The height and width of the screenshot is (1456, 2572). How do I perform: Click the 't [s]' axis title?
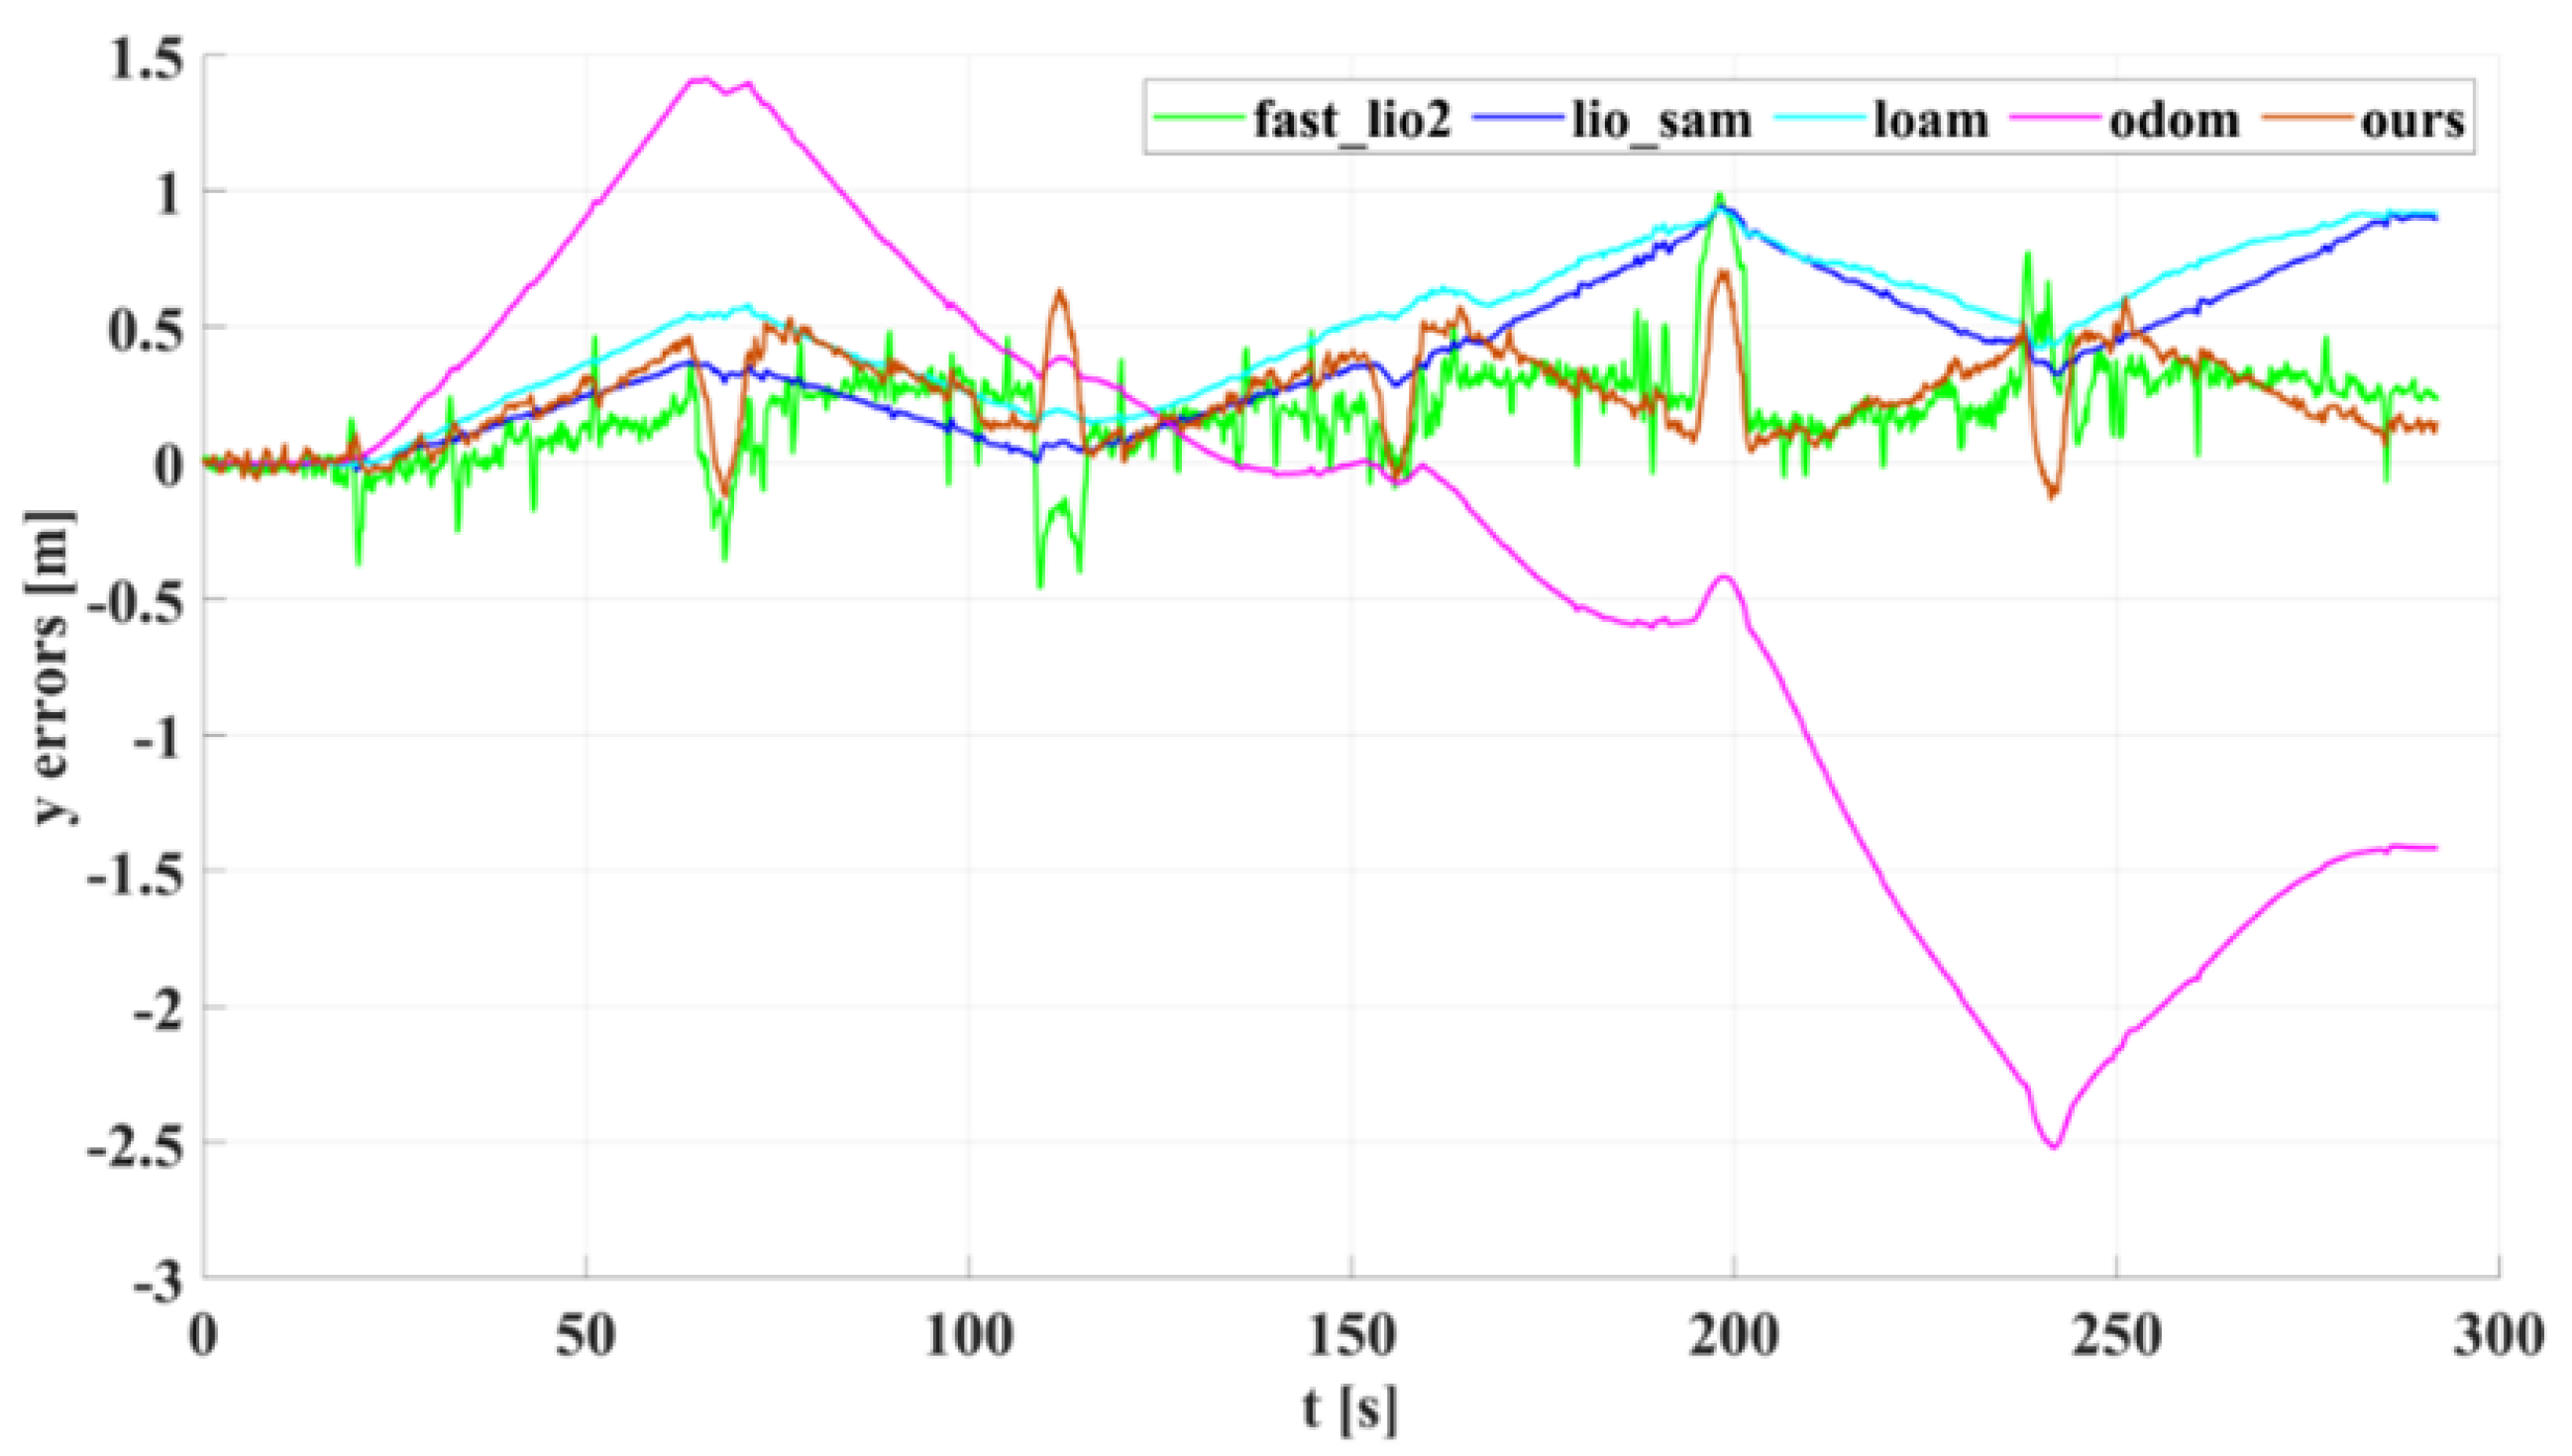[x=1350, y=1411]
